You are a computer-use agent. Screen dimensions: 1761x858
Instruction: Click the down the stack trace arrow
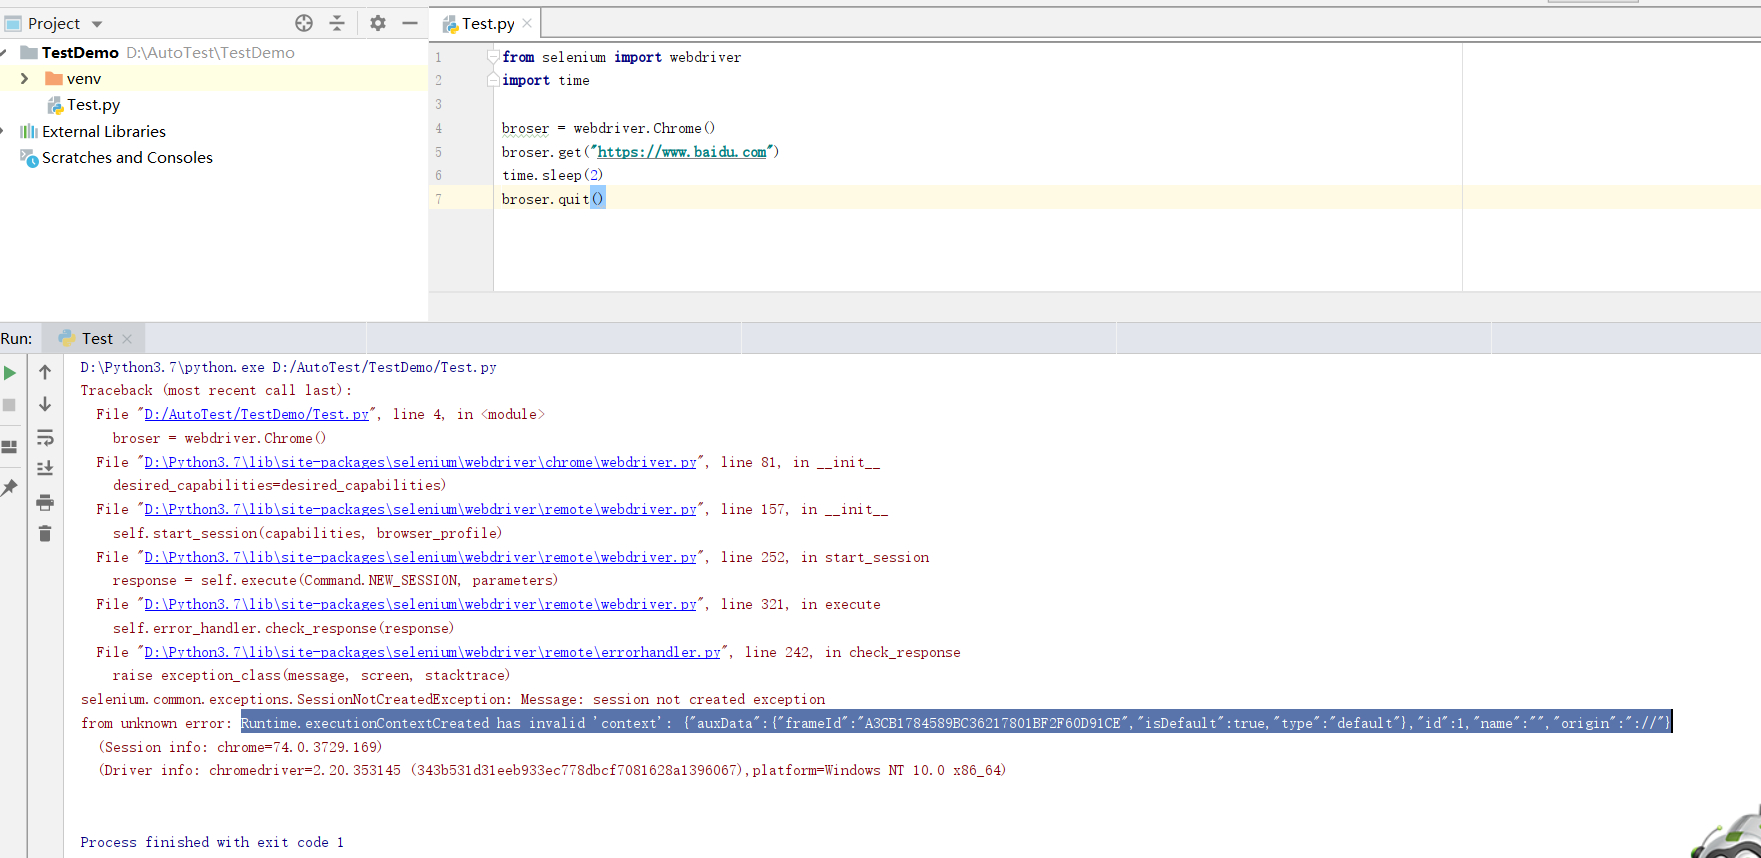45,405
